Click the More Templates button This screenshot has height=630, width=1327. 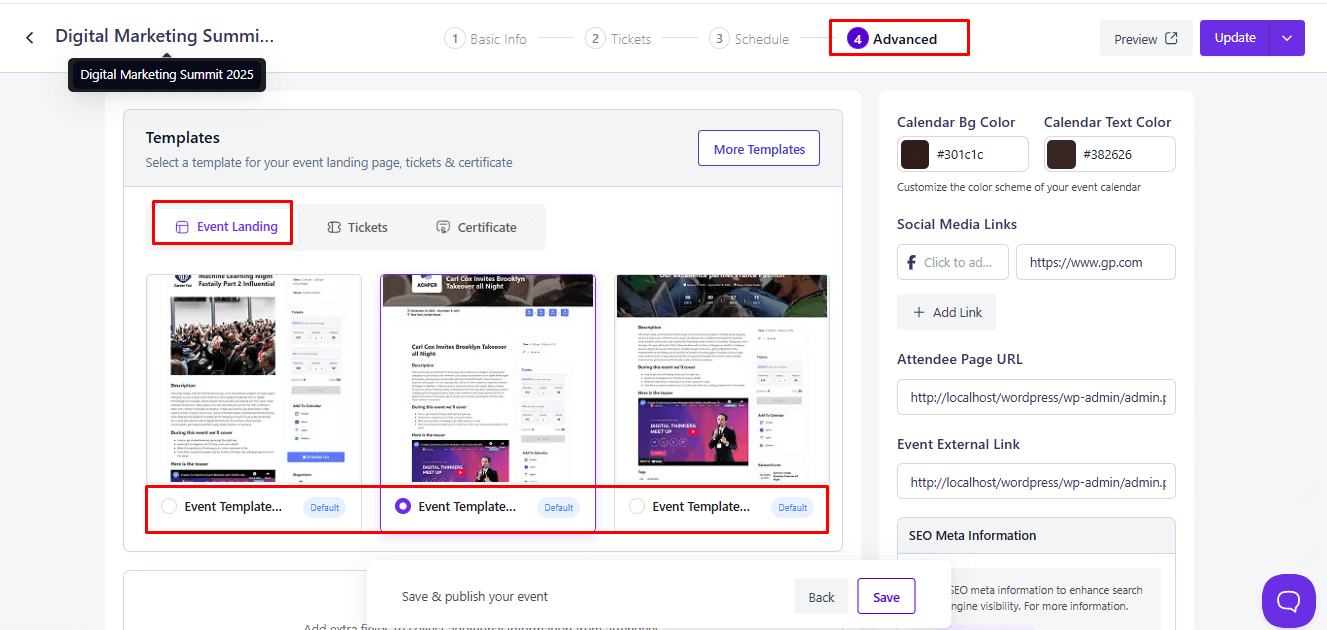[758, 149]
